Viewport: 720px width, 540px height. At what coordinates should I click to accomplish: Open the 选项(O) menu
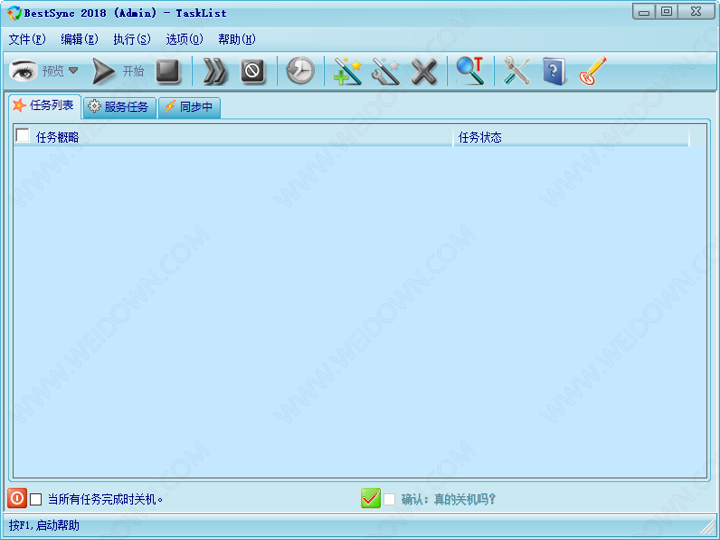(184, 39)
